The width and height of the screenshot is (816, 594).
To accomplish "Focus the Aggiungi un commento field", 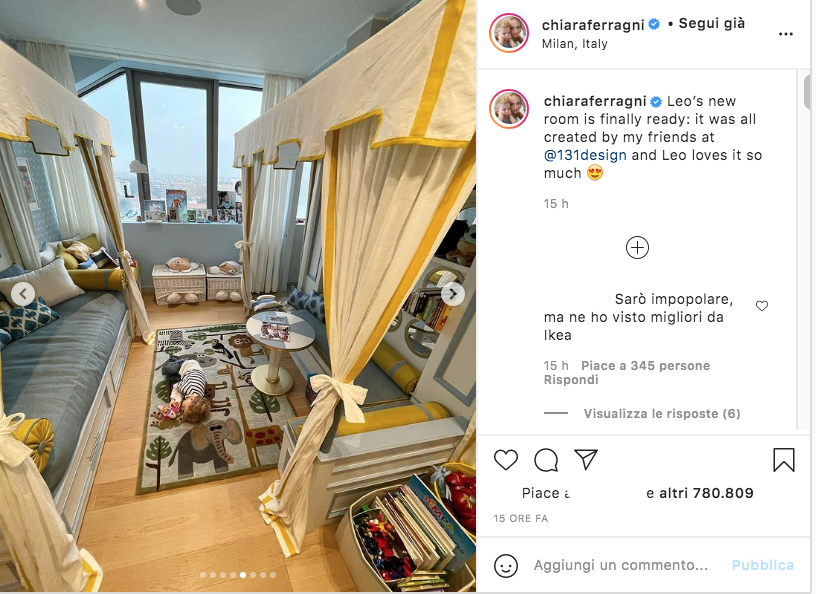I will pyautogui.click(x=620, y=565).
